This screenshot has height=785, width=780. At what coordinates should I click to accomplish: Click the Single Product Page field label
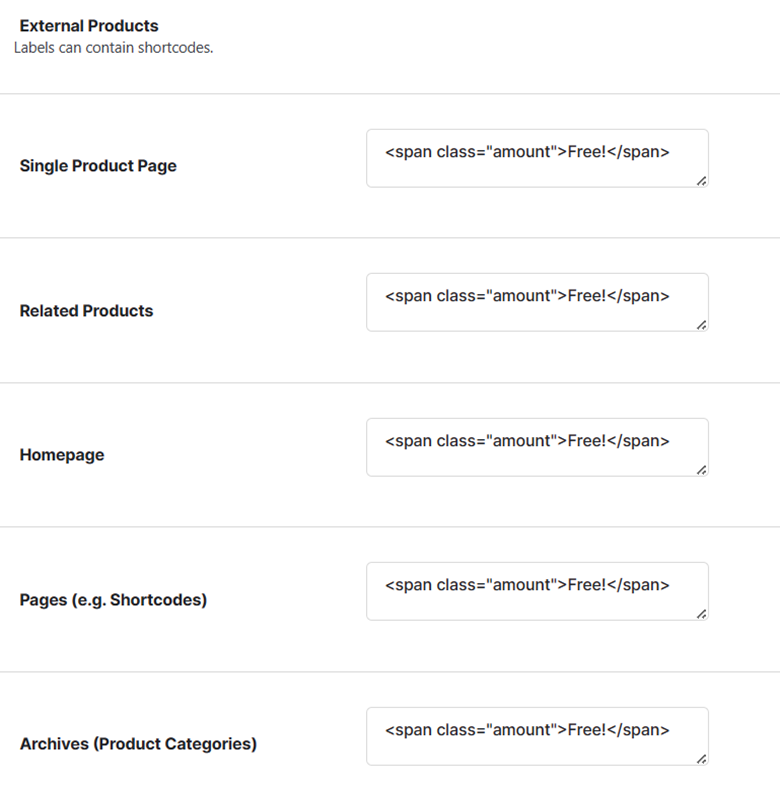[98, 166]
